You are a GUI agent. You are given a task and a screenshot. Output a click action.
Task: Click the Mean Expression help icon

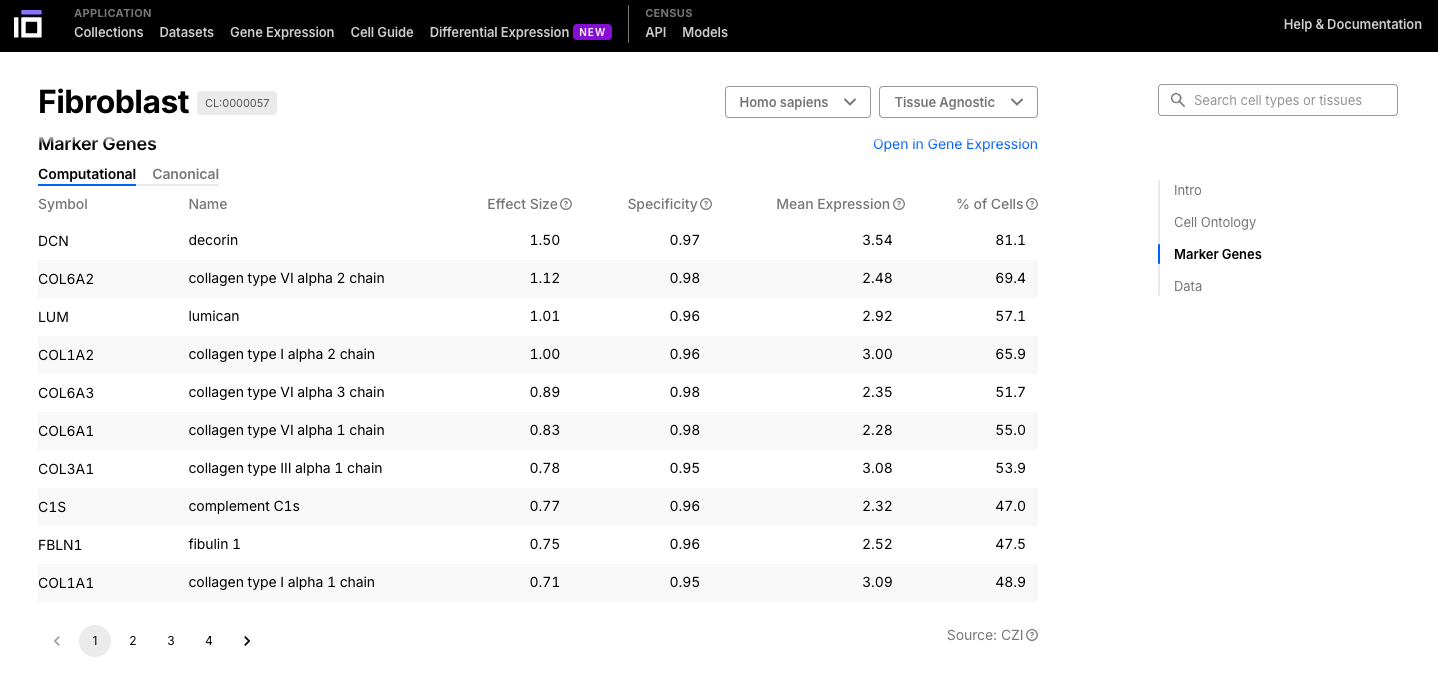pos(899,204)
